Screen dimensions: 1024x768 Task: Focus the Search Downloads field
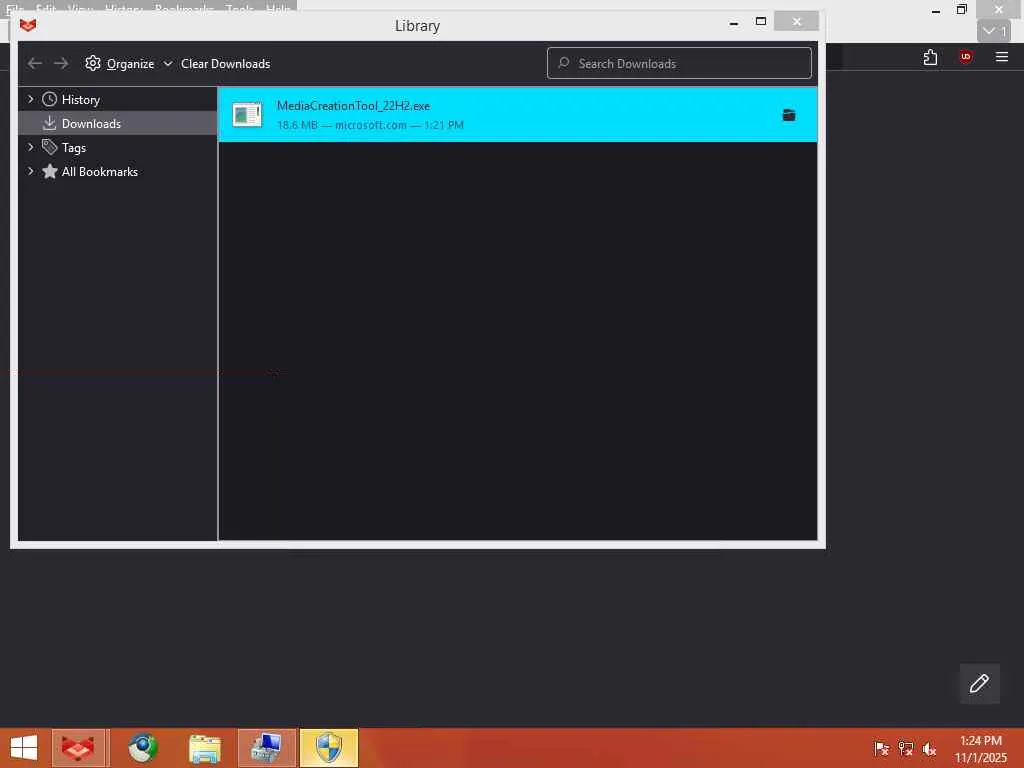click(x=679, y=63)
